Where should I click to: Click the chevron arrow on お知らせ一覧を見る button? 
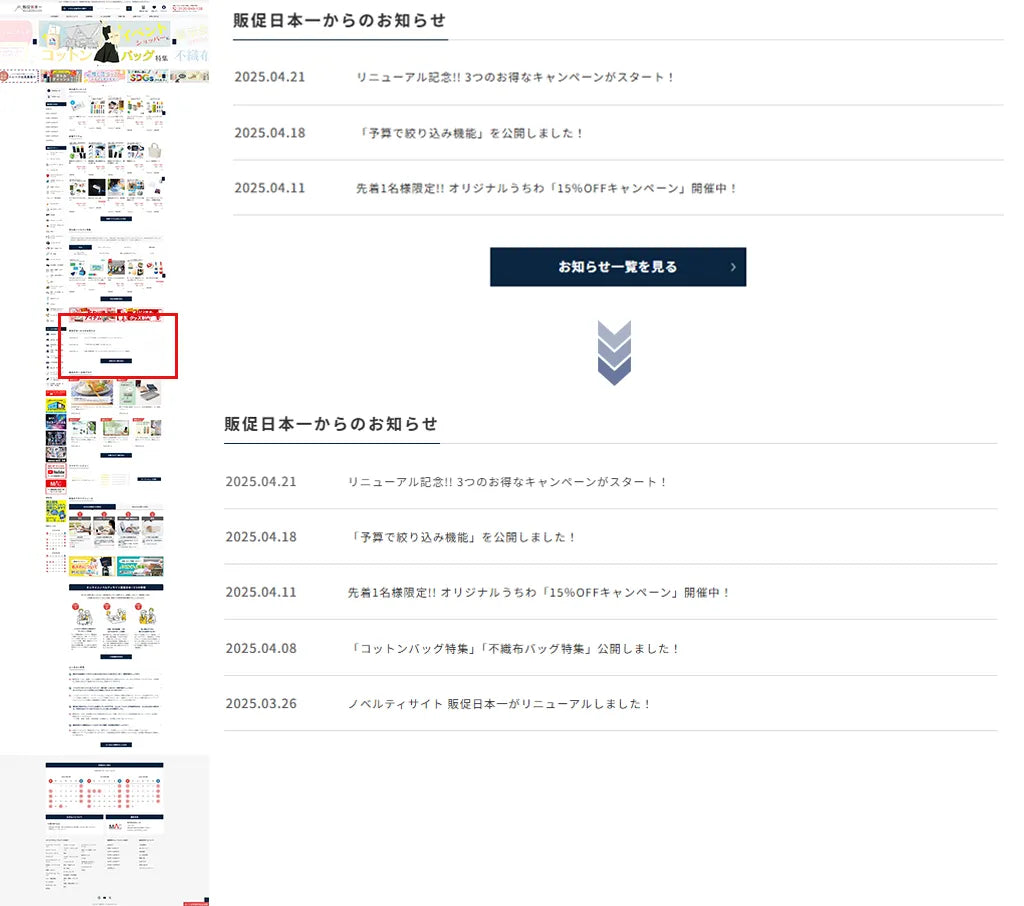[732, 267]
